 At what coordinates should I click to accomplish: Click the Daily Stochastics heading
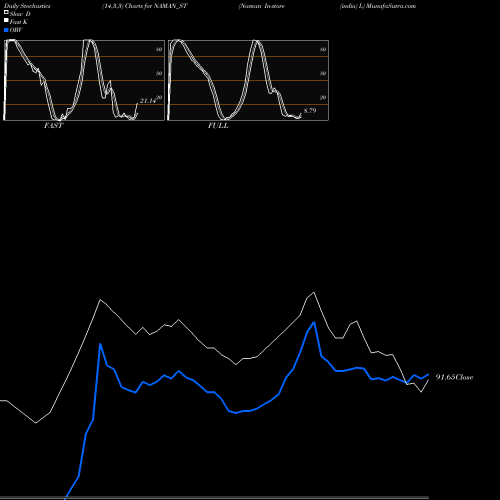click(27, 6)
